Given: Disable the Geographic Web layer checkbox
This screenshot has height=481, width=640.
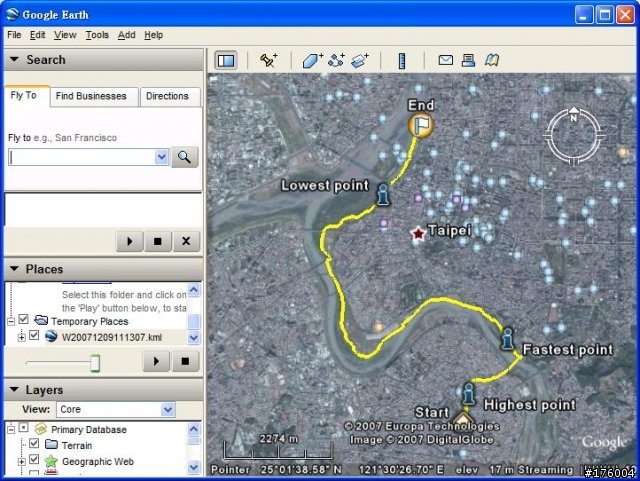Looking at the screenshot, I should [x=34, y=460].
